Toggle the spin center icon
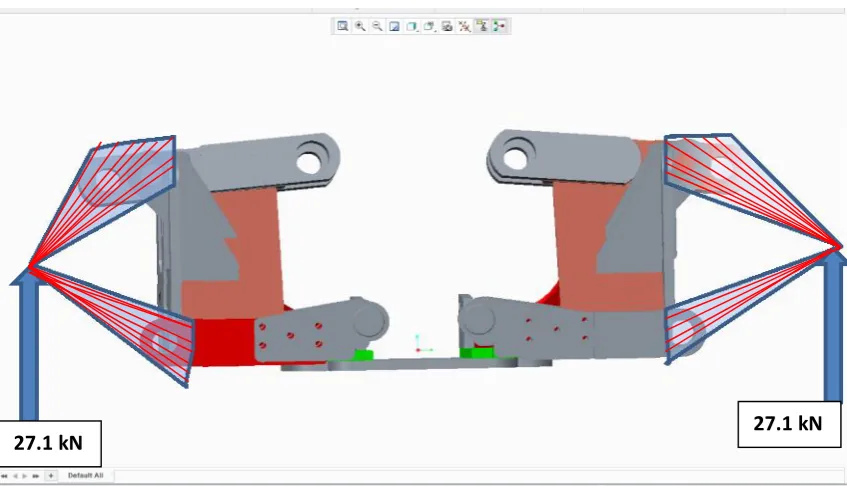 click(x=499, y=26)
